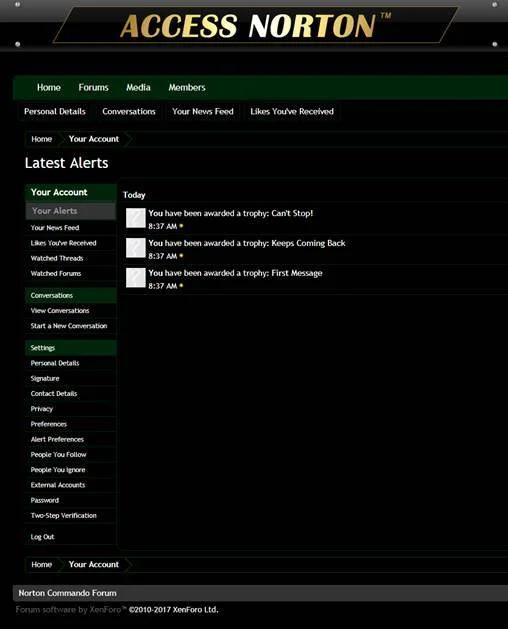Open the Members navigation tab

[x=187, y=87]
